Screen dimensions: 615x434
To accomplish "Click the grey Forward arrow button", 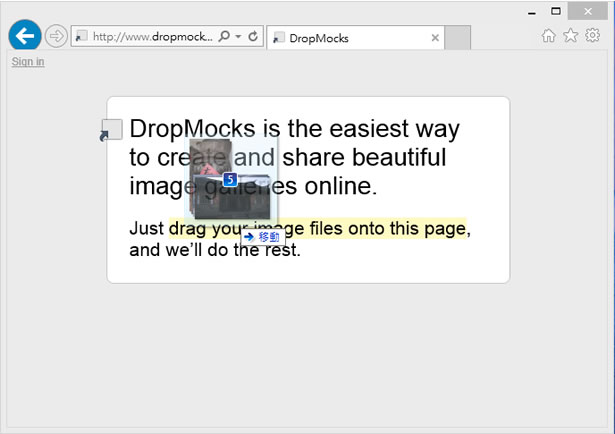I will pos(56,37).
